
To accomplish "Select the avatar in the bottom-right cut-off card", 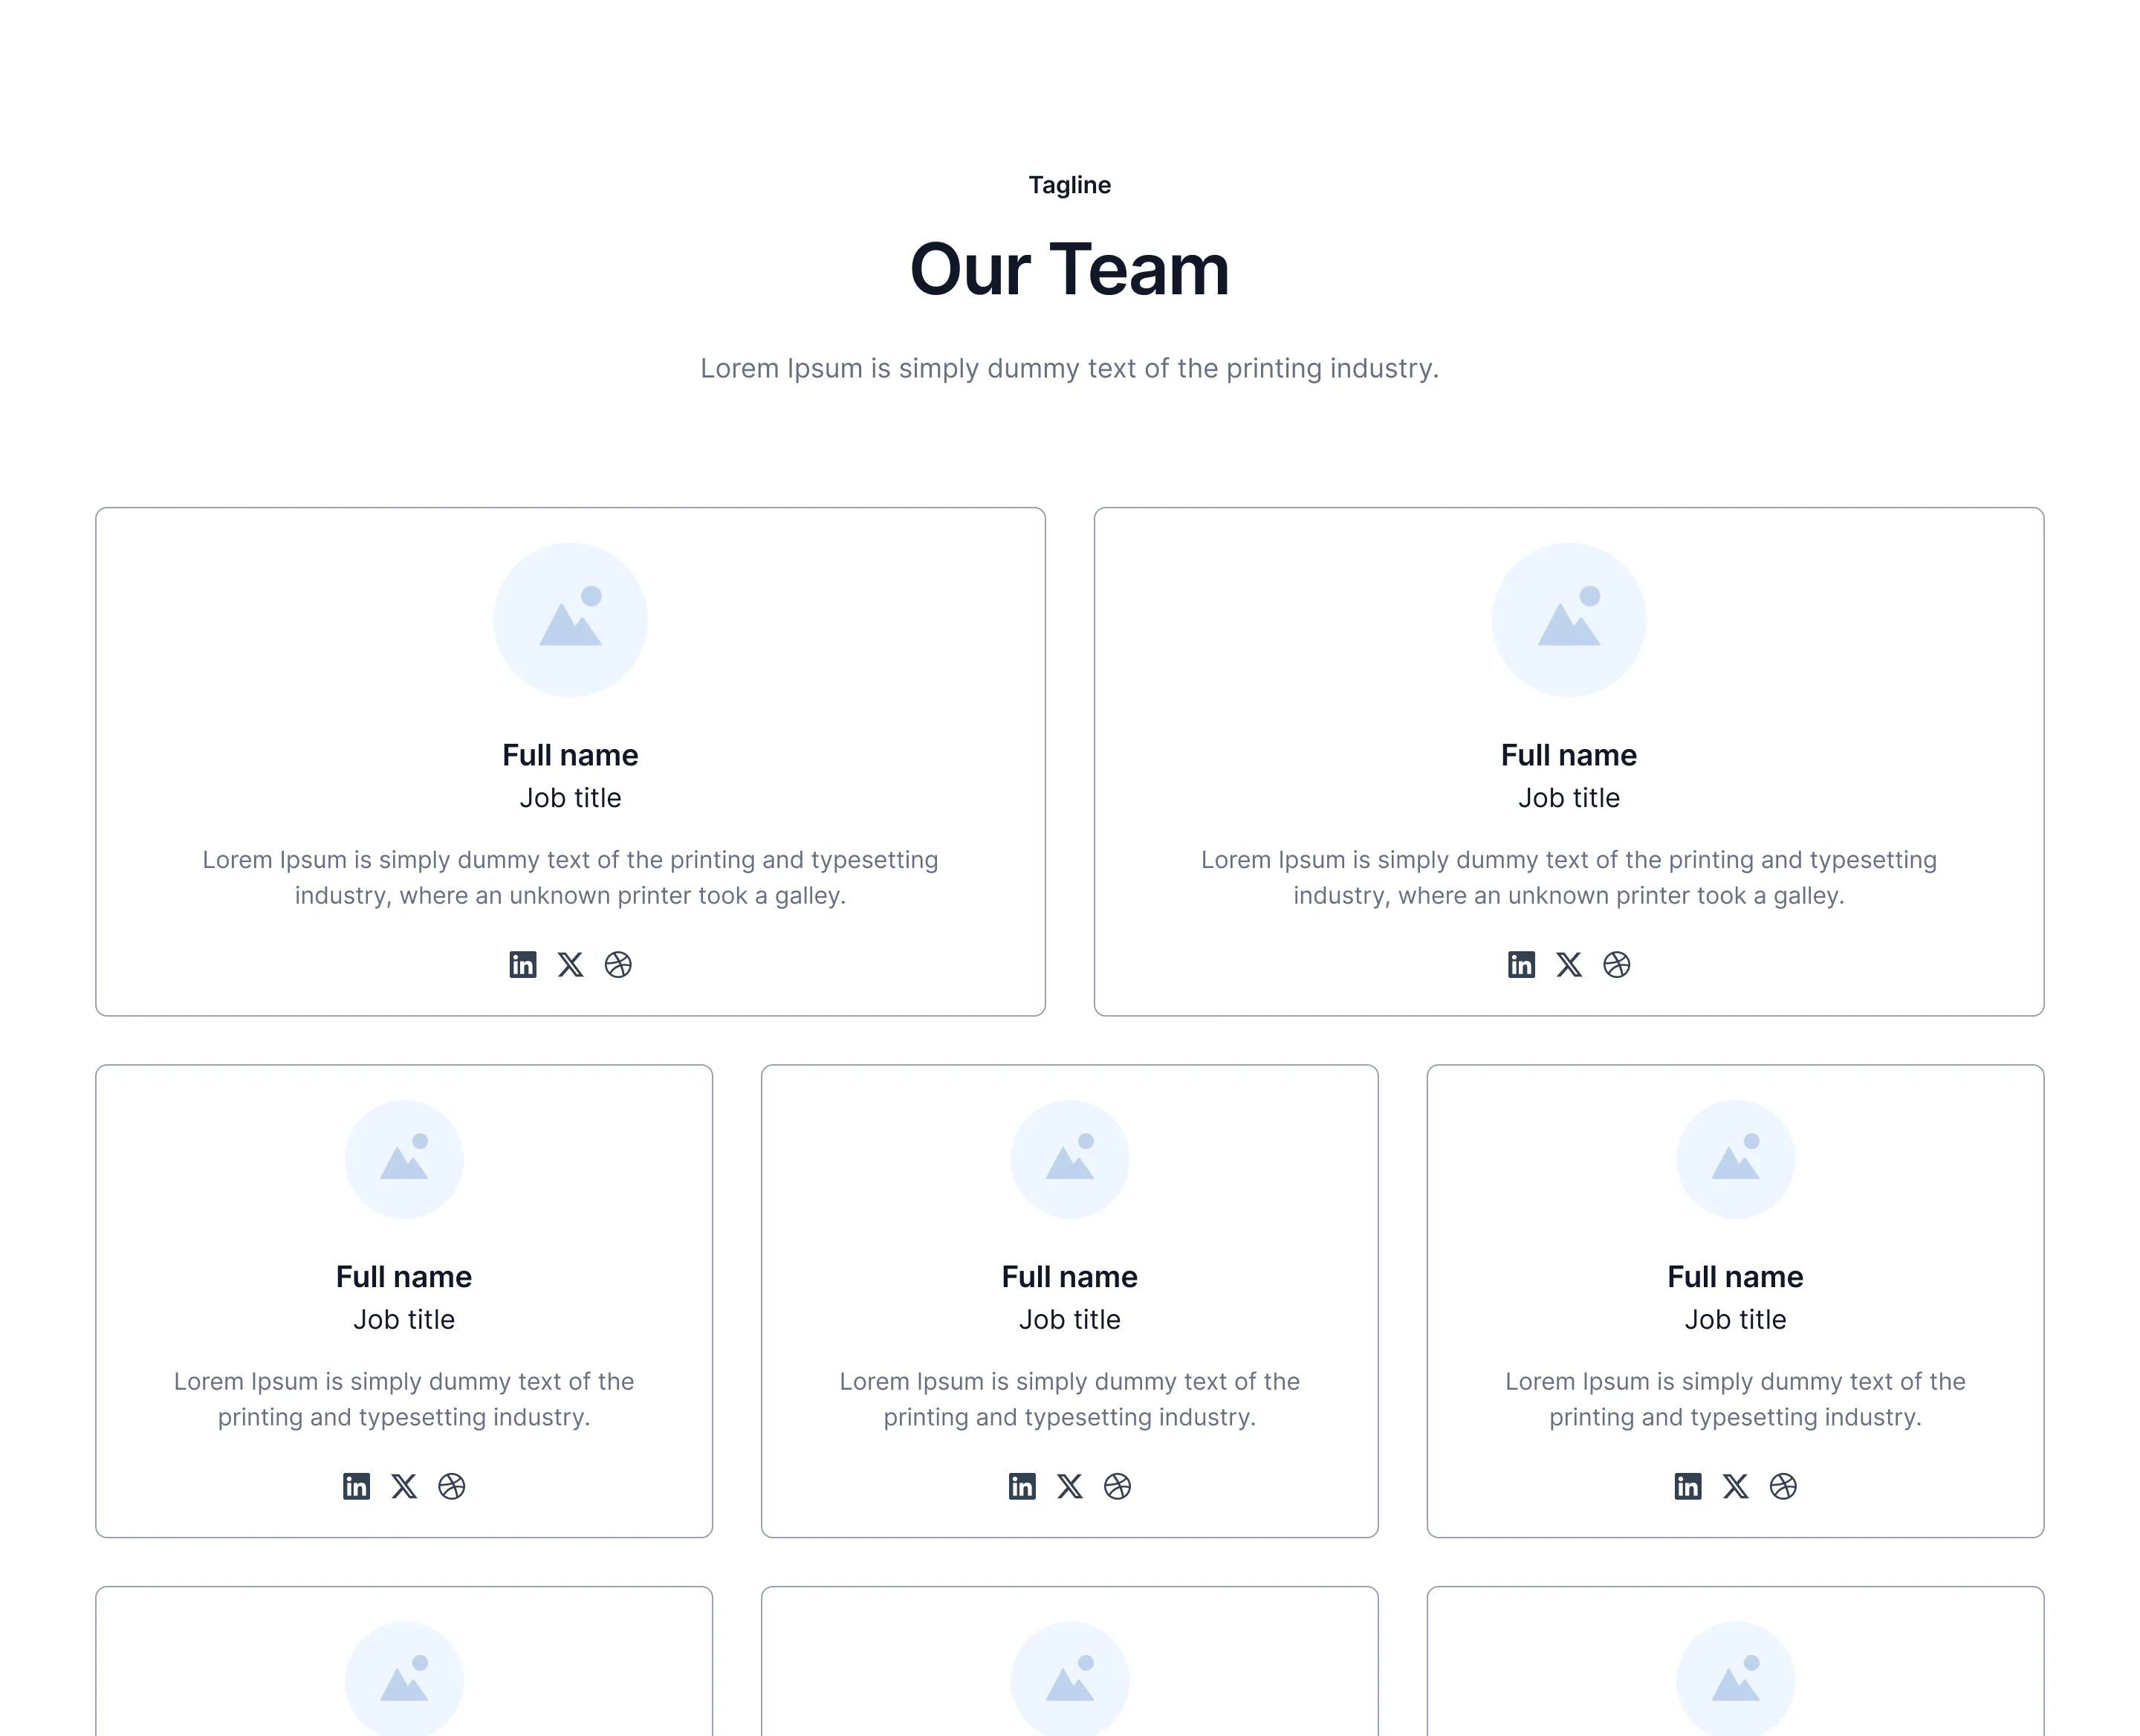I will [x=1735, y=1679].
